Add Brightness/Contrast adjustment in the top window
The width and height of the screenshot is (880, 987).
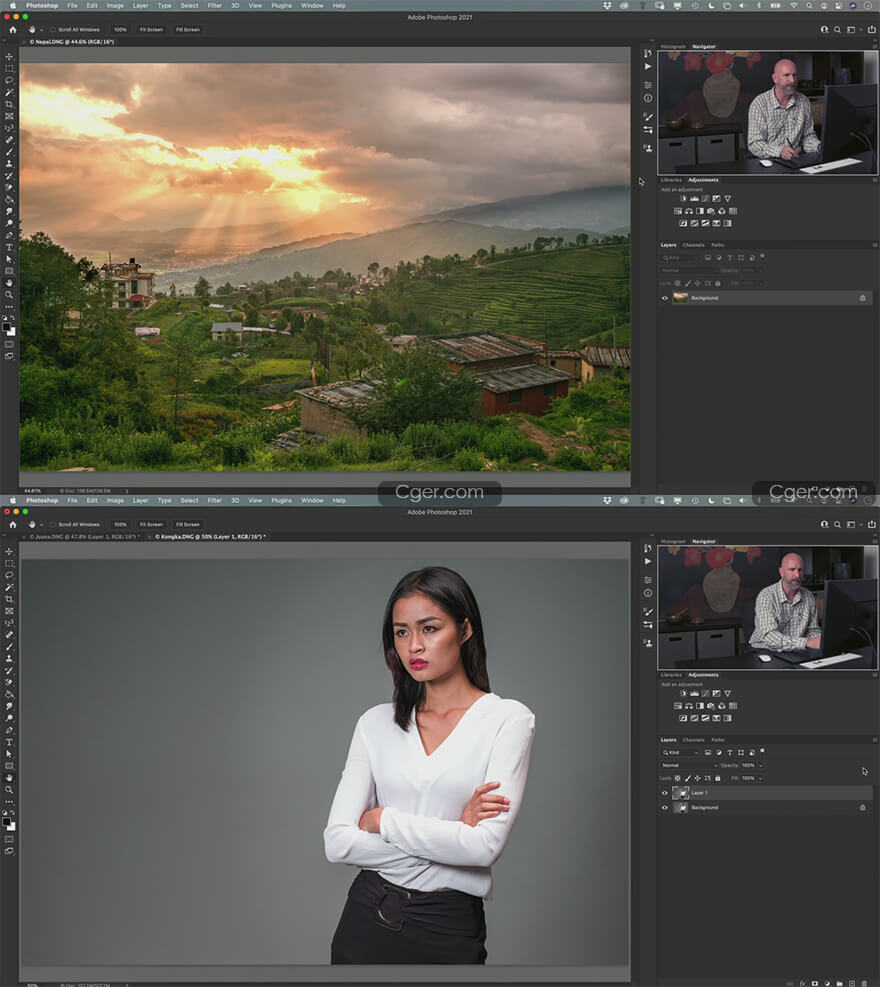683,198
